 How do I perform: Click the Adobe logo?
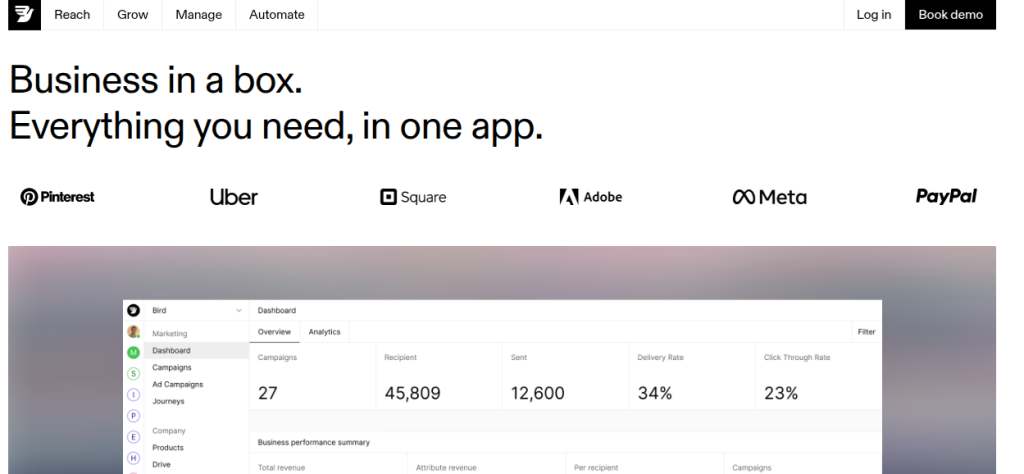point(590,197)
